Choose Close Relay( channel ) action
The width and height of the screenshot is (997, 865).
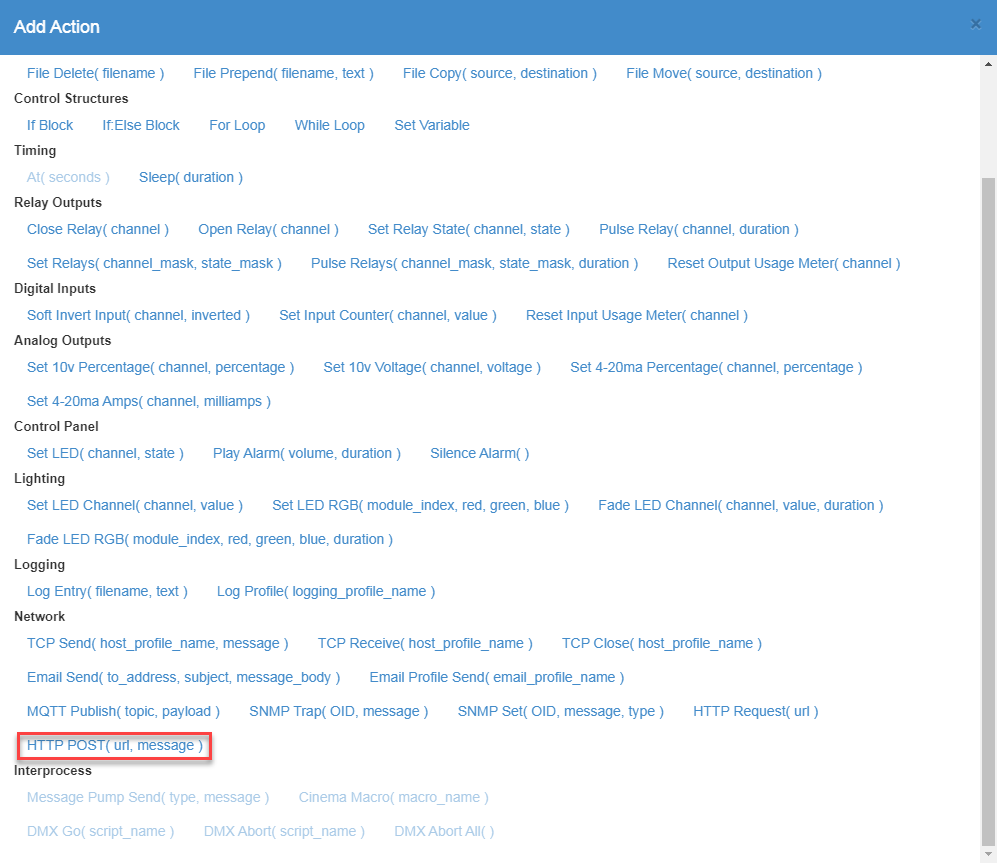pyautogui.click(x=98, y=230)
